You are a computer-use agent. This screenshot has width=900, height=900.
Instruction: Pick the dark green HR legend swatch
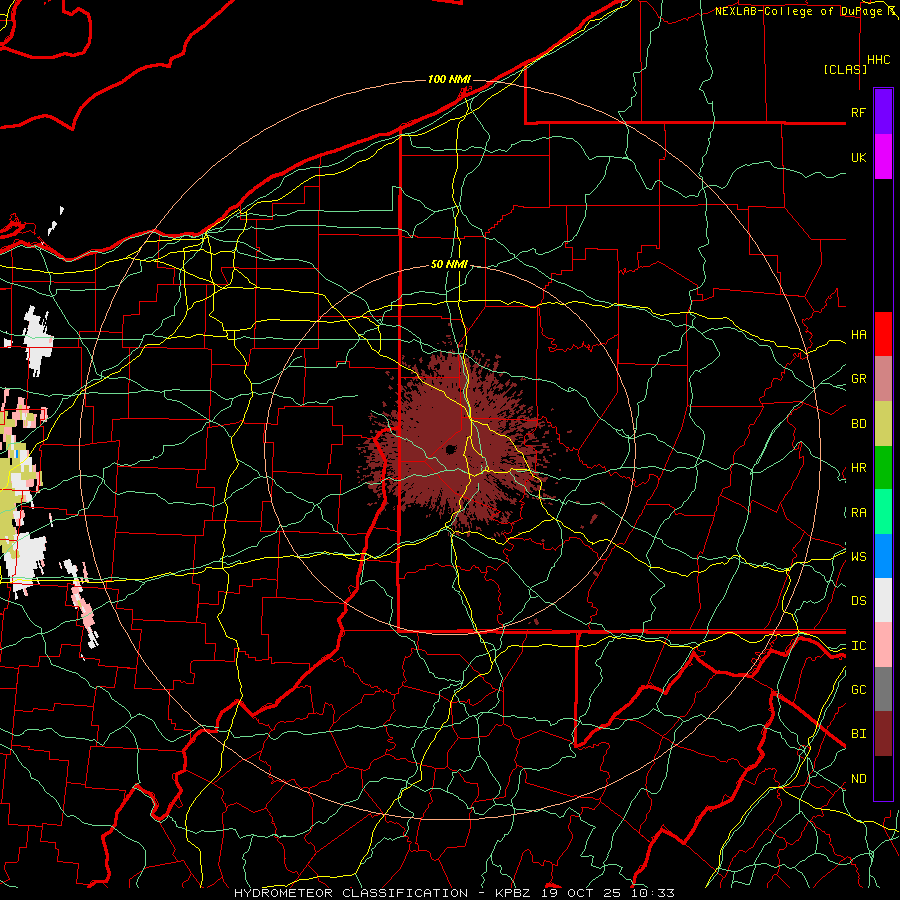pyautogui.click(x=883, y=467)
